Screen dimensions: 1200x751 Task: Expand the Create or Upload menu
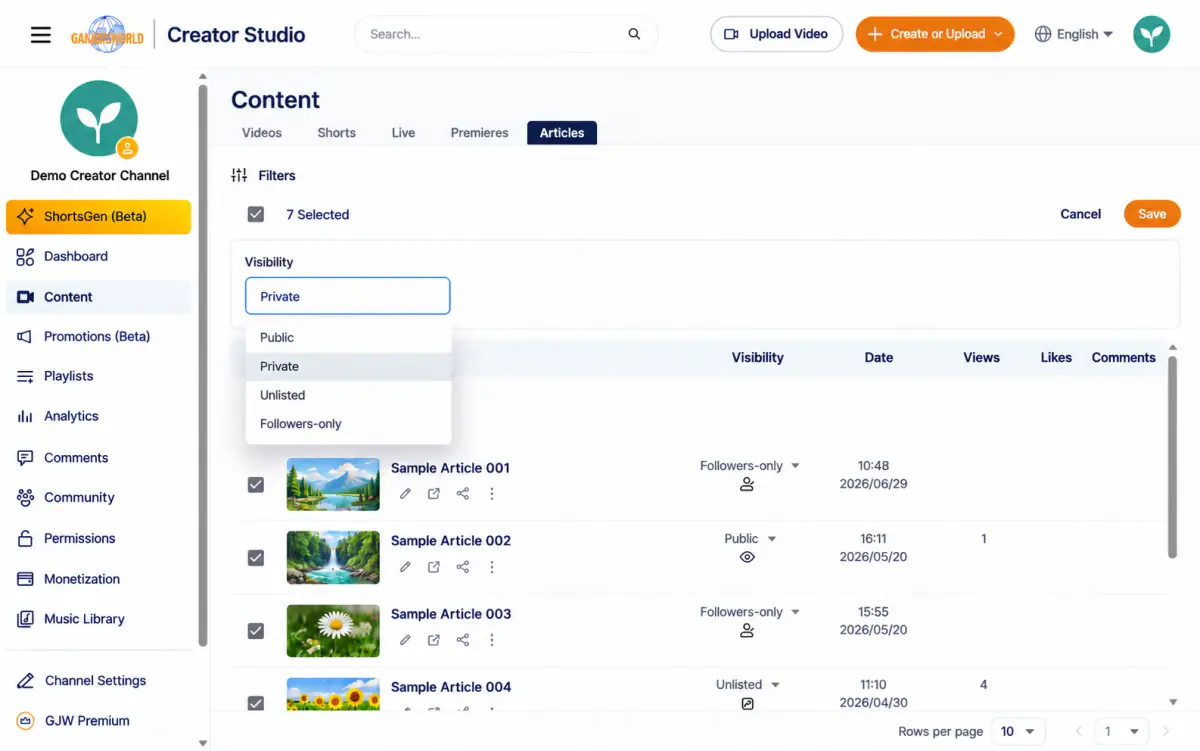pos(935,34)
